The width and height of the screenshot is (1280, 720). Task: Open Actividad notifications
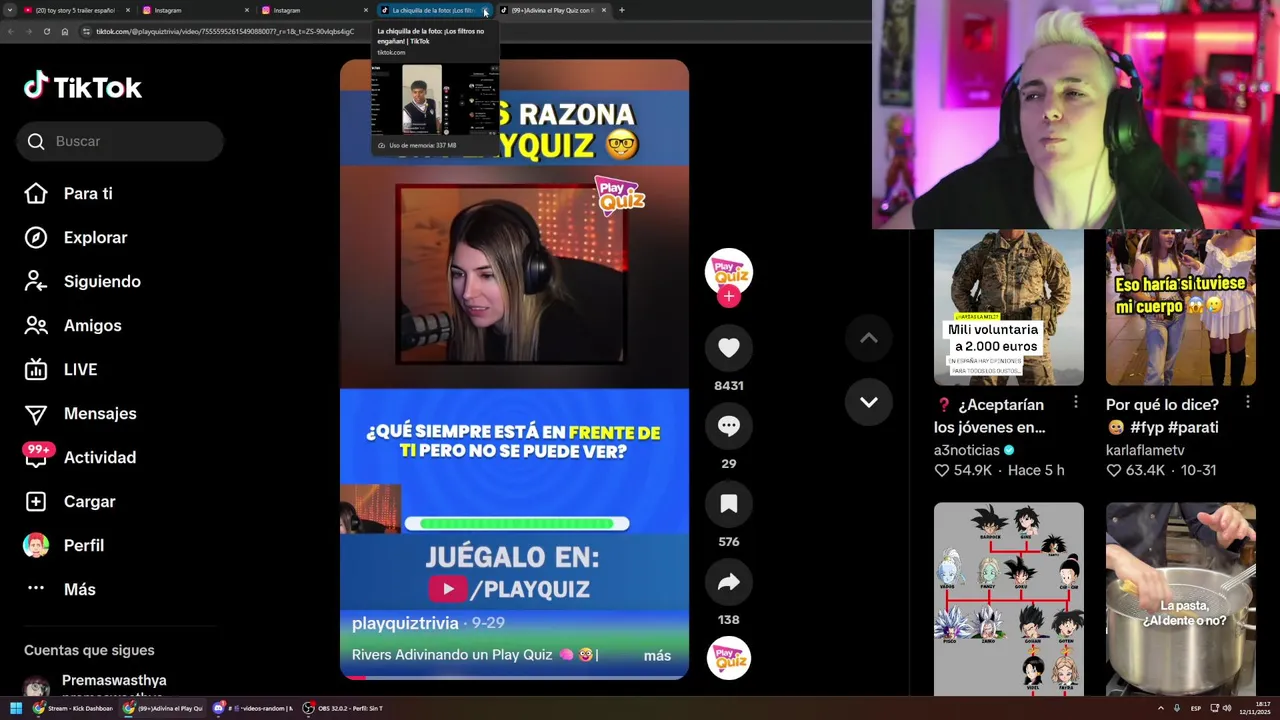pos(100,457)
